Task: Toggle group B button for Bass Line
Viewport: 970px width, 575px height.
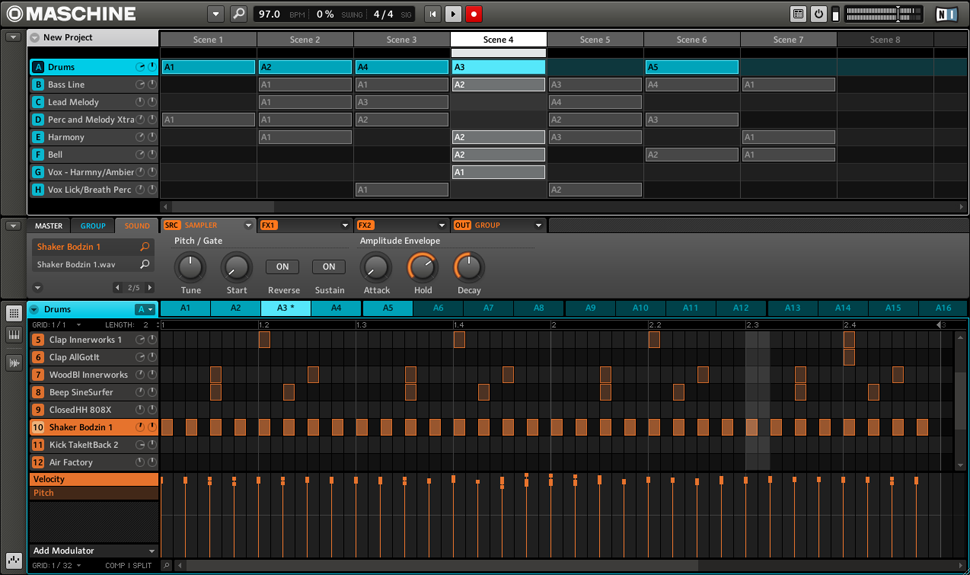Action: [x=38, y=85]
